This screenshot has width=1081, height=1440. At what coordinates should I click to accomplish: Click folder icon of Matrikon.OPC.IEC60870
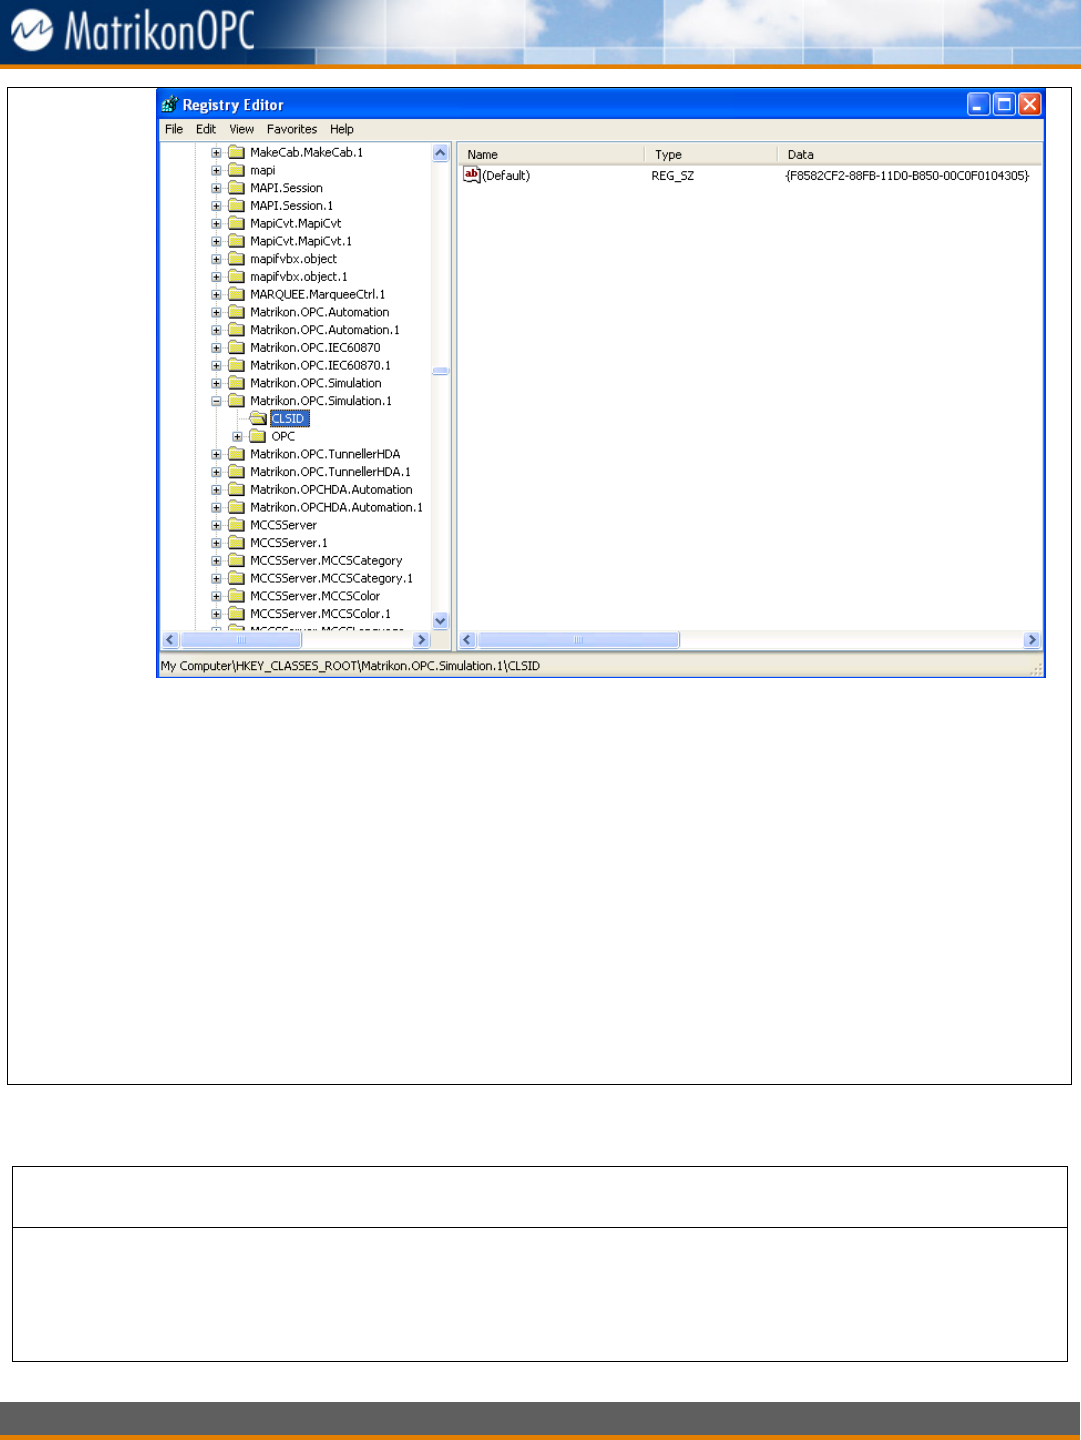[x=236, y=348]
